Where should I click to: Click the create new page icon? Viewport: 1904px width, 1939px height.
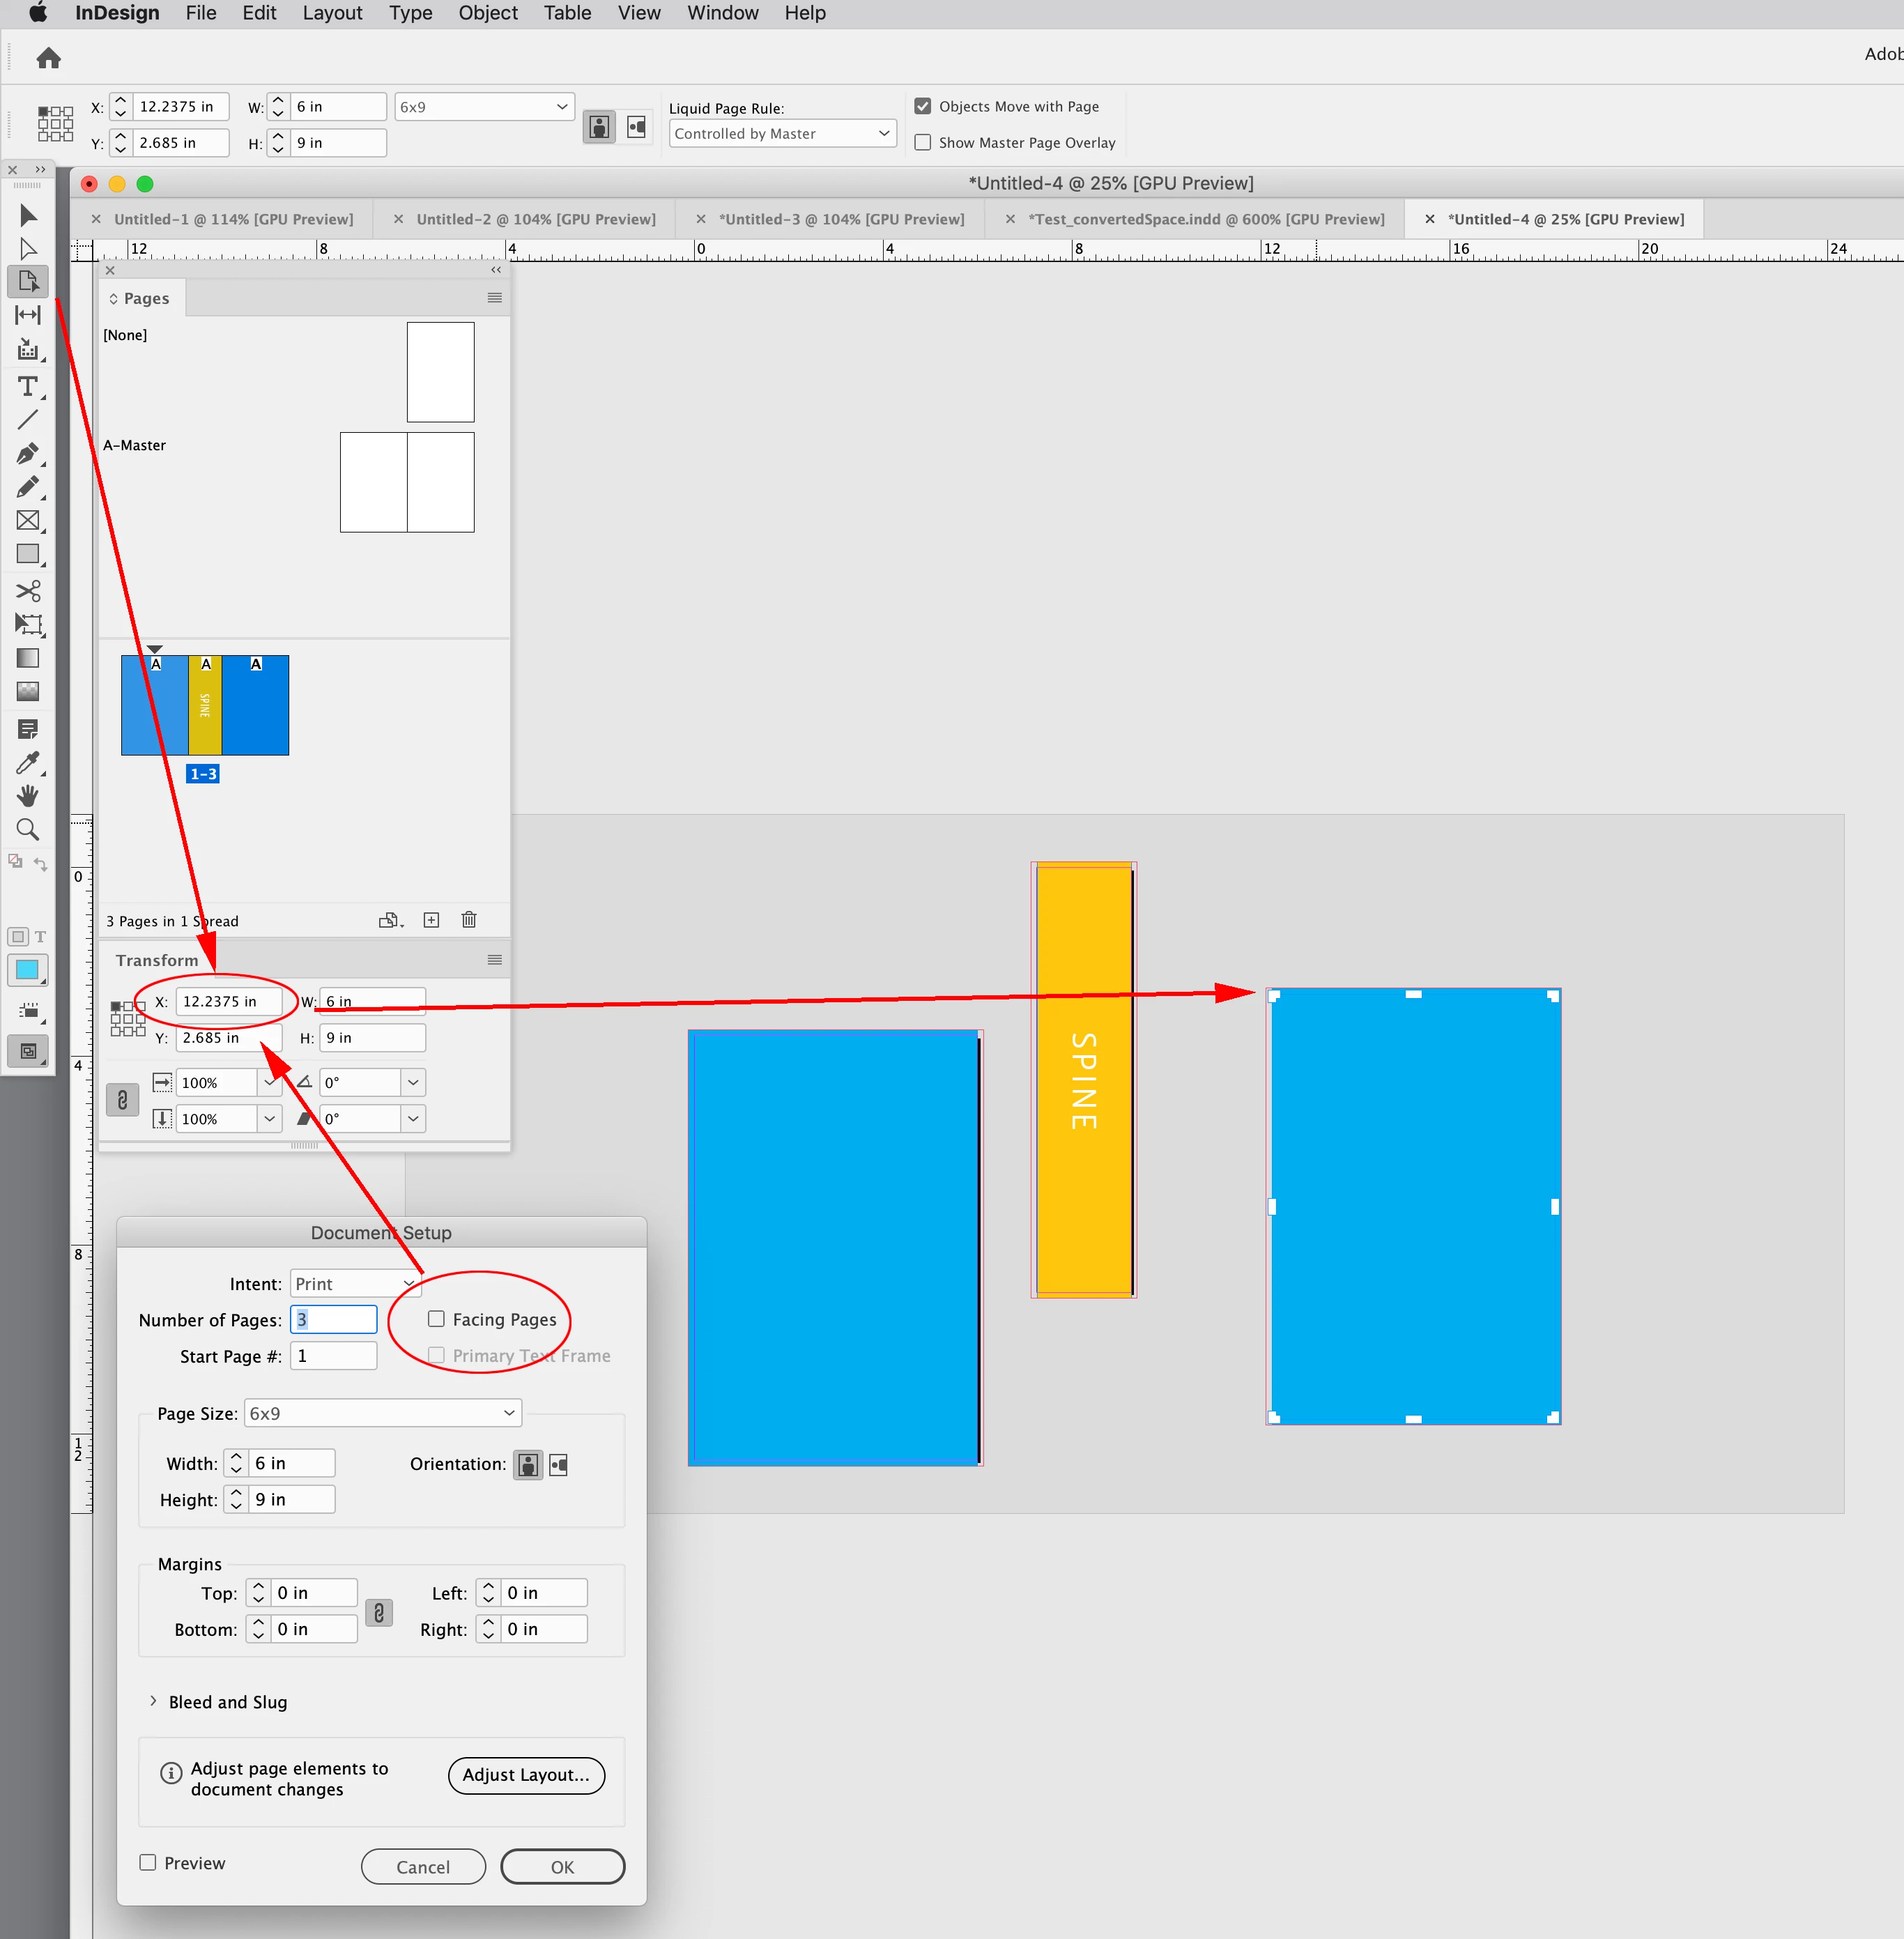431,920
